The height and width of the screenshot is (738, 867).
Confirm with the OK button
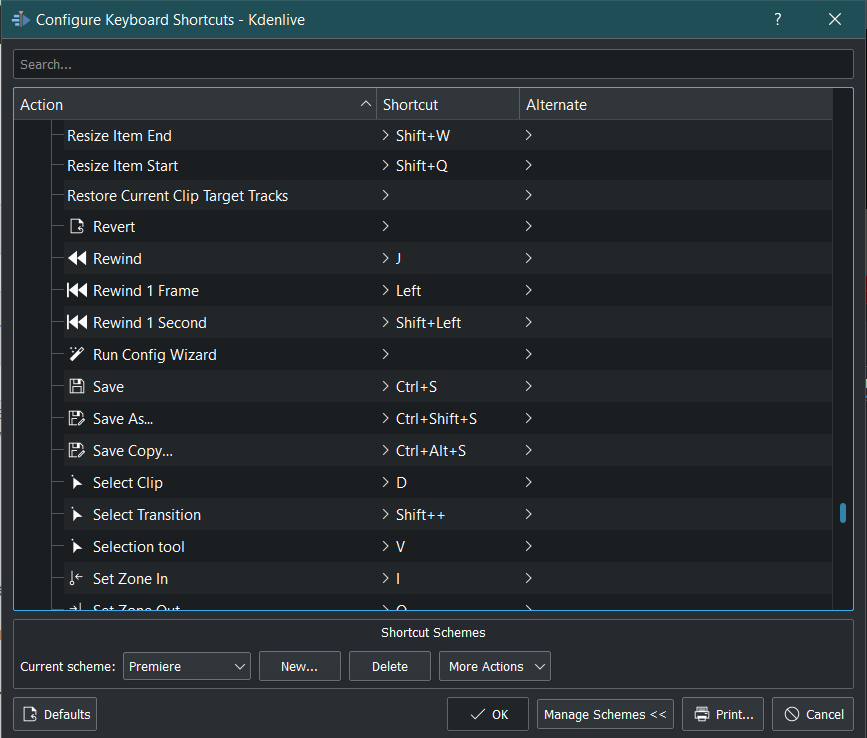488,714
